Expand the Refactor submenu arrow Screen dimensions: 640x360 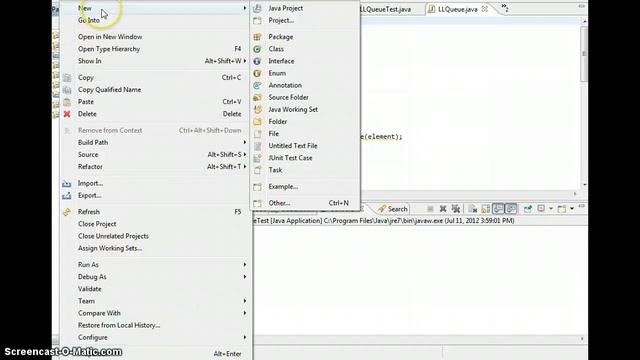pos(244,167)
